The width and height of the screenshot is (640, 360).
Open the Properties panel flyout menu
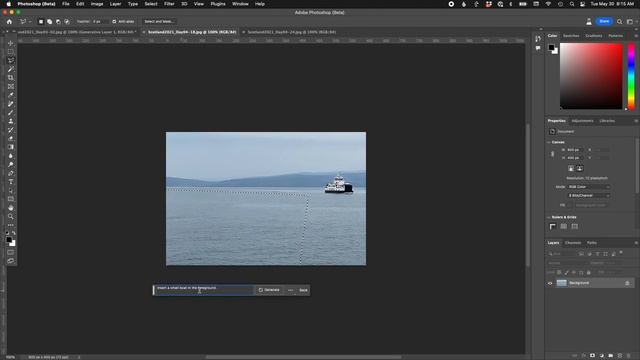[636, 121]
